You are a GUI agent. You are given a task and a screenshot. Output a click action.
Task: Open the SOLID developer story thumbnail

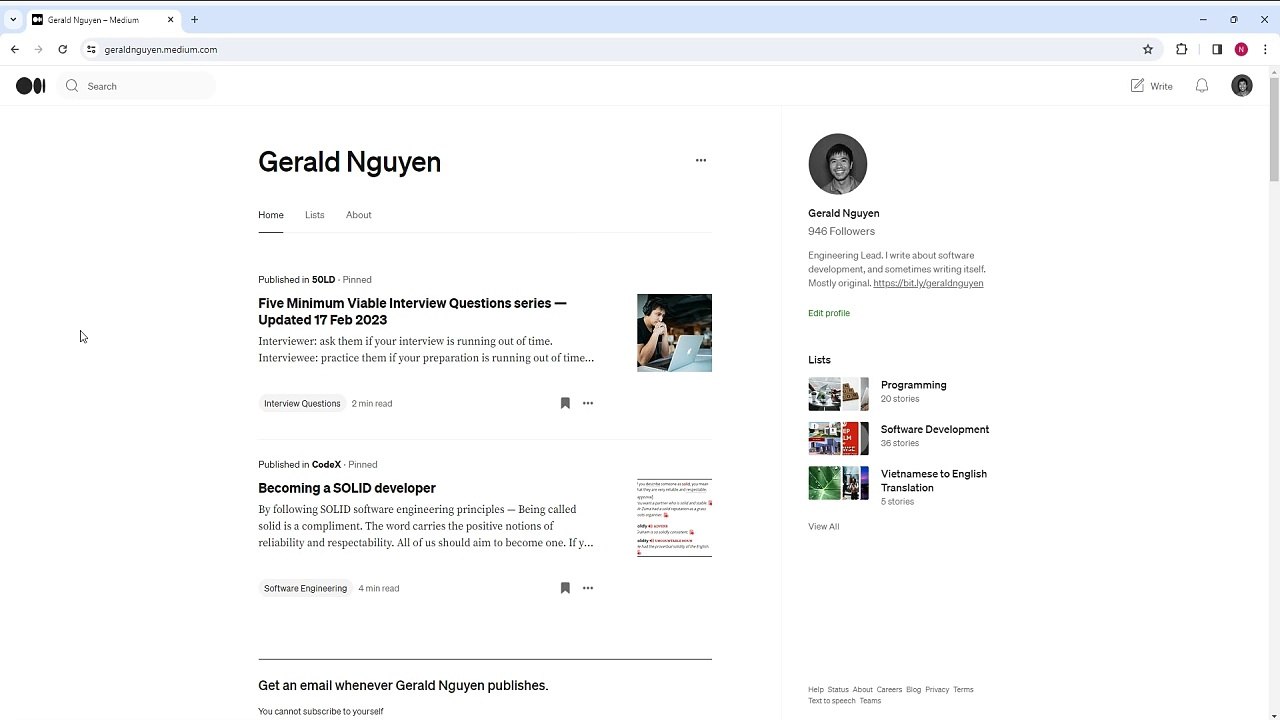tap(674, 518)
